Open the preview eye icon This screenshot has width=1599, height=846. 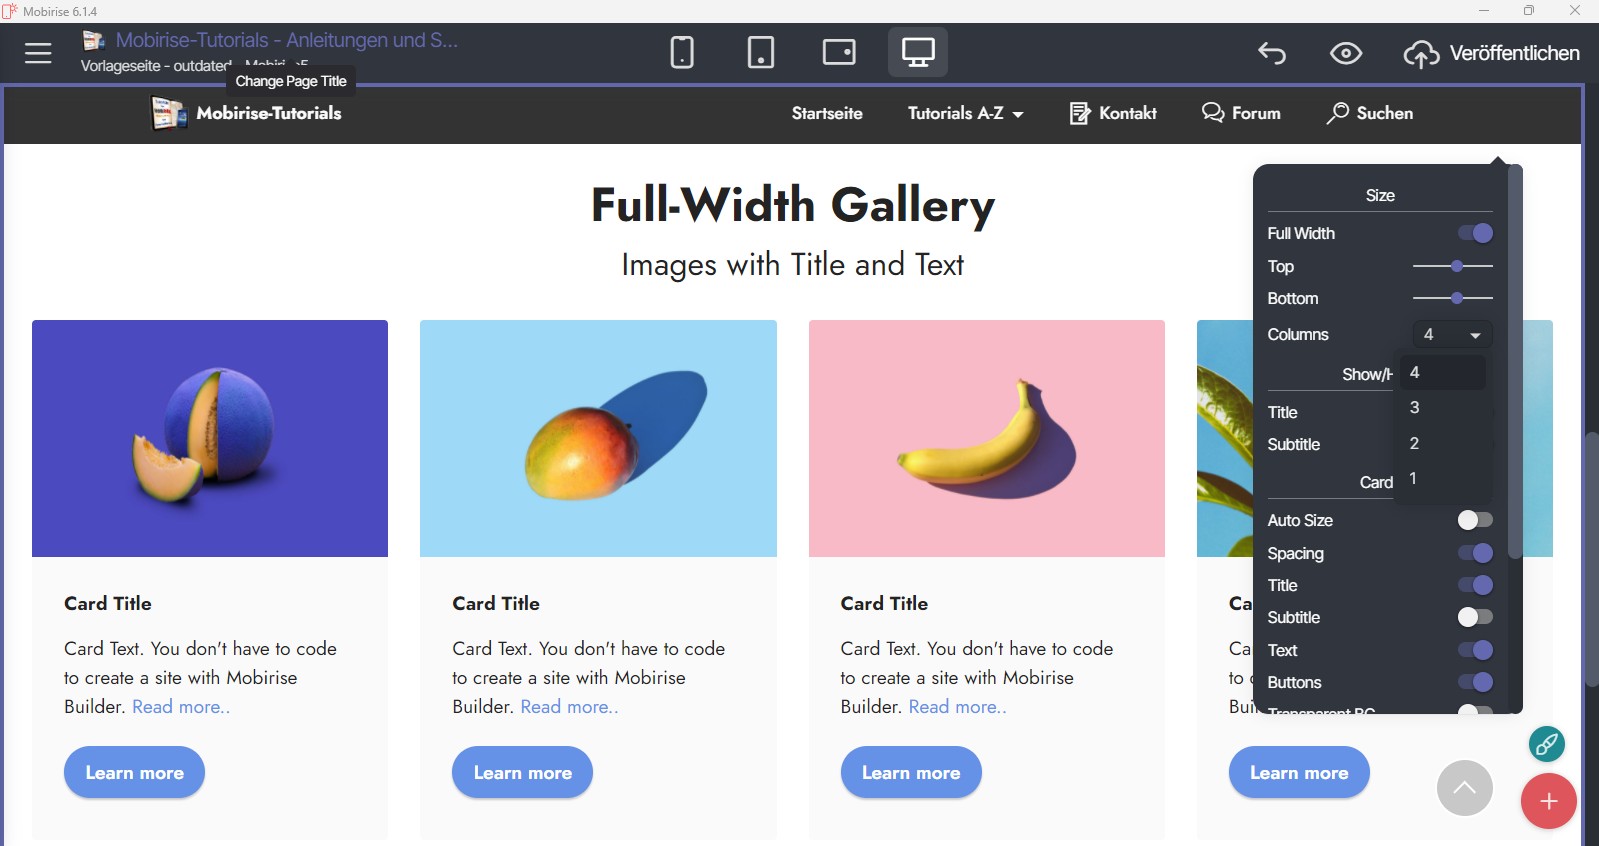tap(1346, 53)
